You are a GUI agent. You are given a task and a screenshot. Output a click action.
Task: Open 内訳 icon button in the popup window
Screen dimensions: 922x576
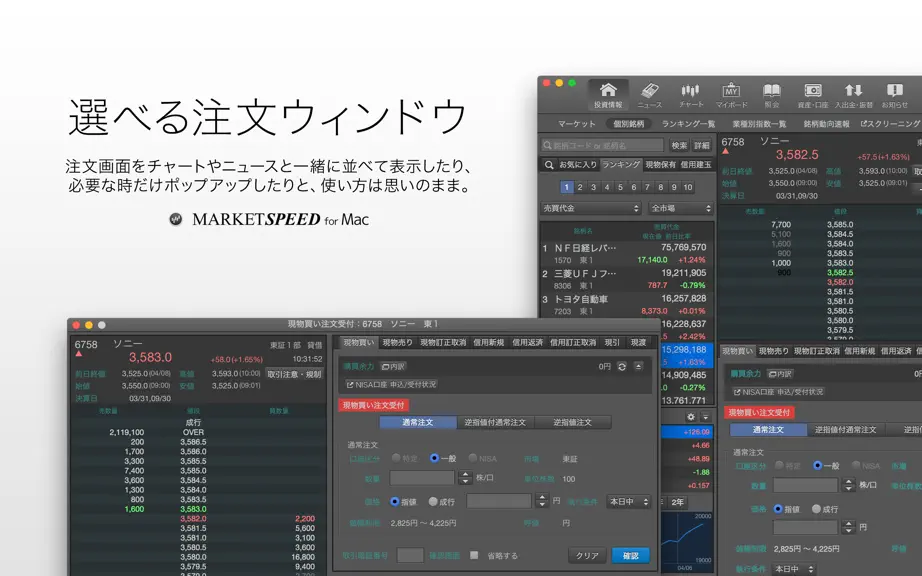(393, 366)
